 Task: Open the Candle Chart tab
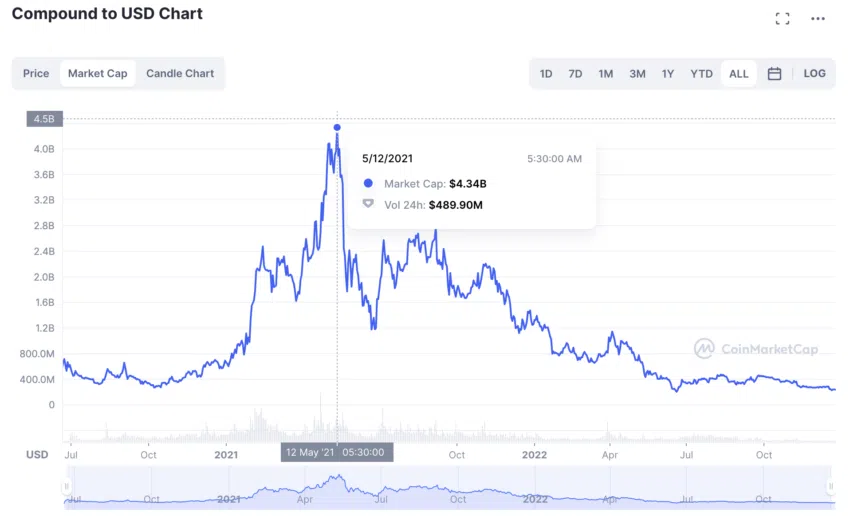pos(180,73)
